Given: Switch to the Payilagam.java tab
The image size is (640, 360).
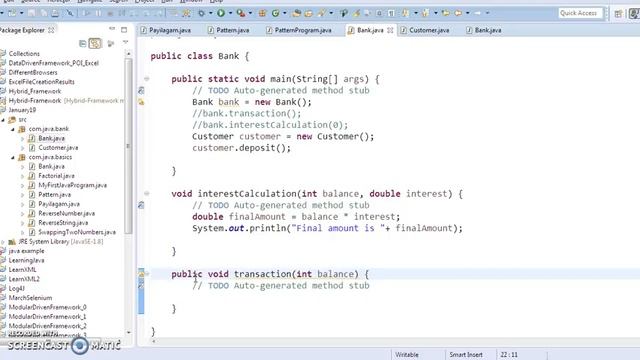Looking at the screenshot, I should click(165, 30).
